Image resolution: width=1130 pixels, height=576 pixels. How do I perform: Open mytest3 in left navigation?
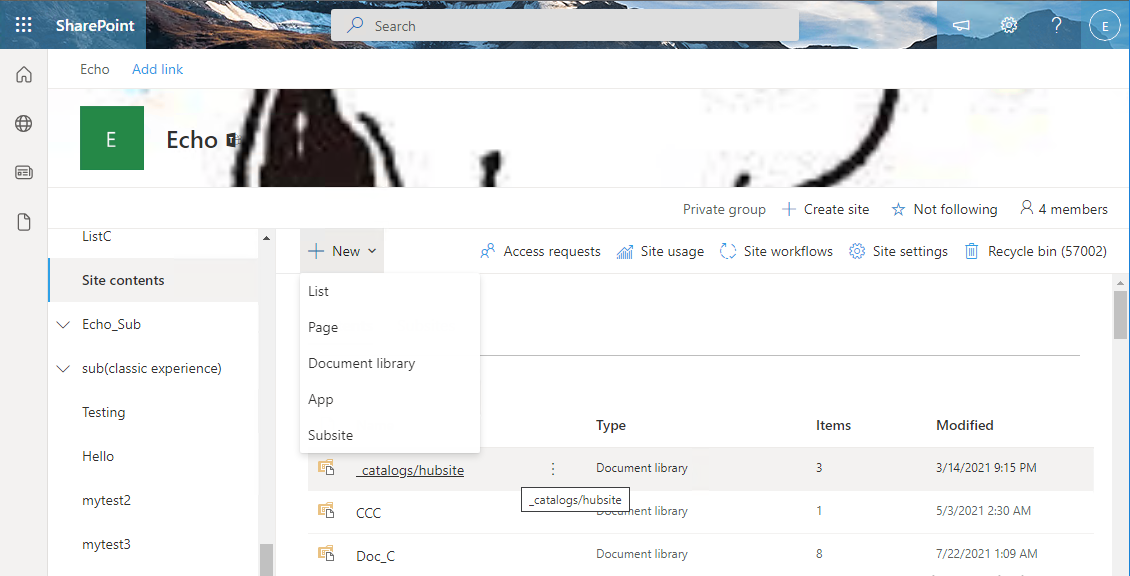pyautogui.click(x=107, y=544)
